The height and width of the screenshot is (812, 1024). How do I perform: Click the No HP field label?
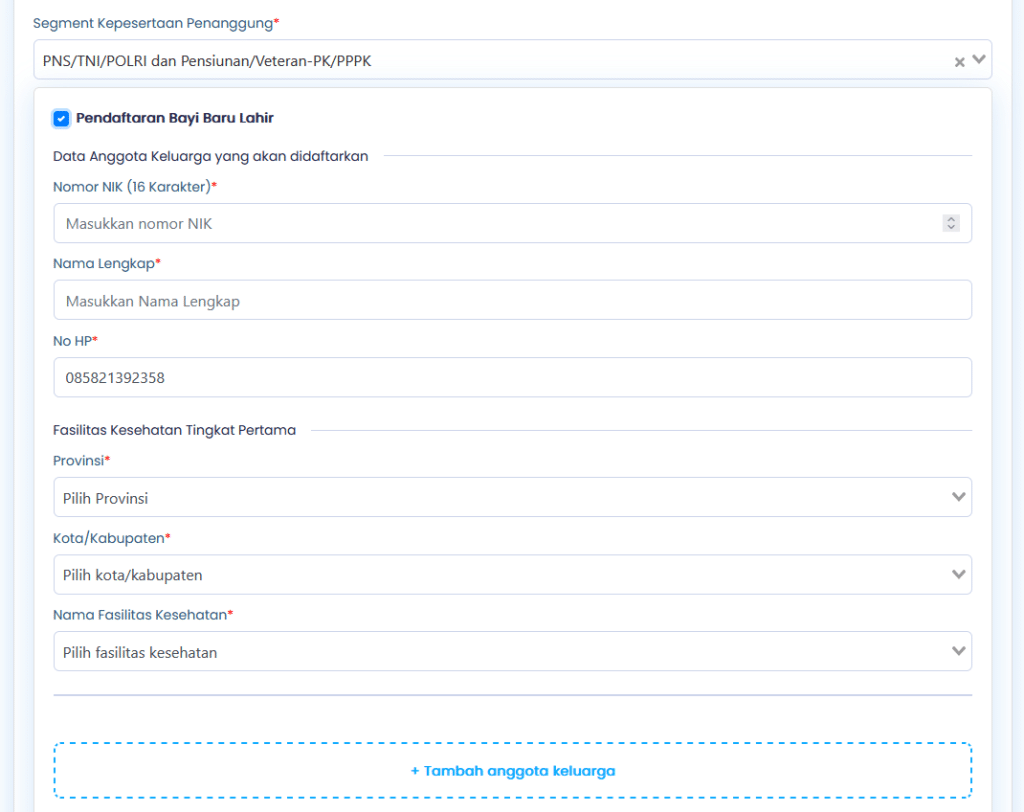pyautogui.click(x=75, y=341)
